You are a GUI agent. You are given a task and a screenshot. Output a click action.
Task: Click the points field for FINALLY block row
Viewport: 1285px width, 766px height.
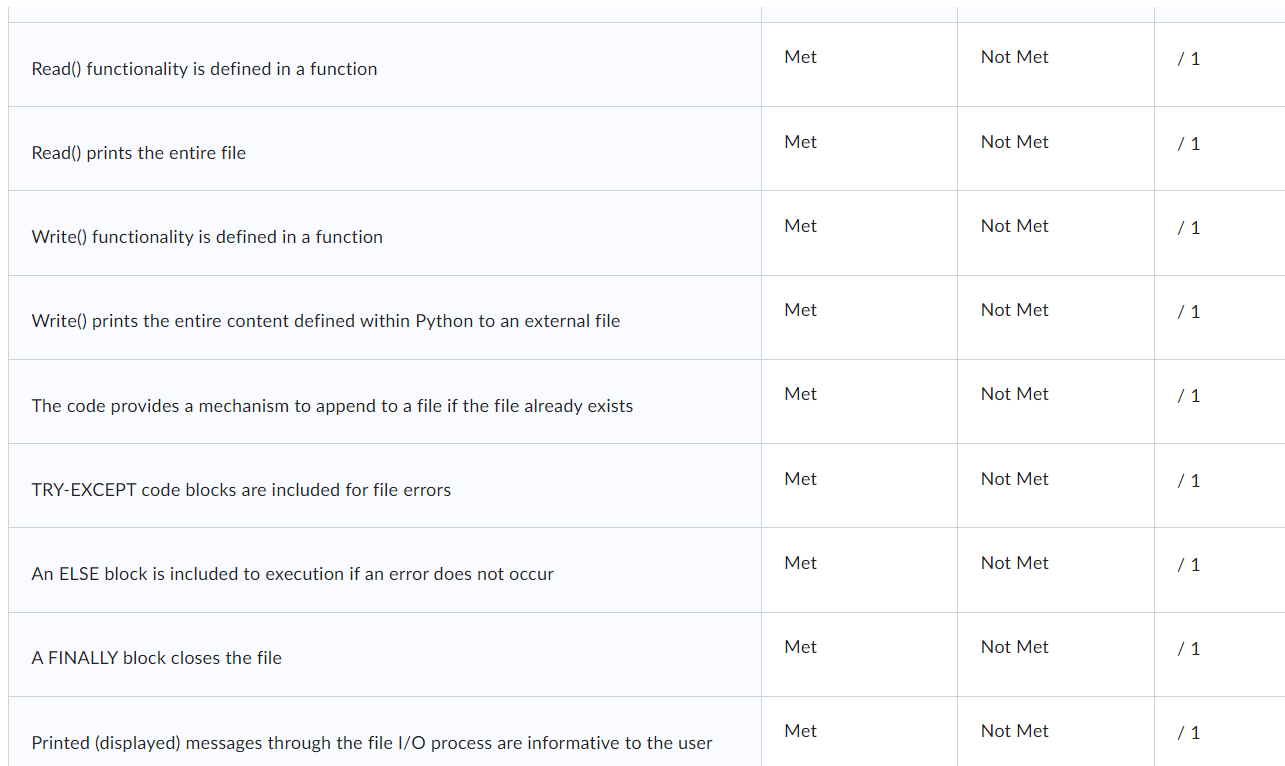1188,649
